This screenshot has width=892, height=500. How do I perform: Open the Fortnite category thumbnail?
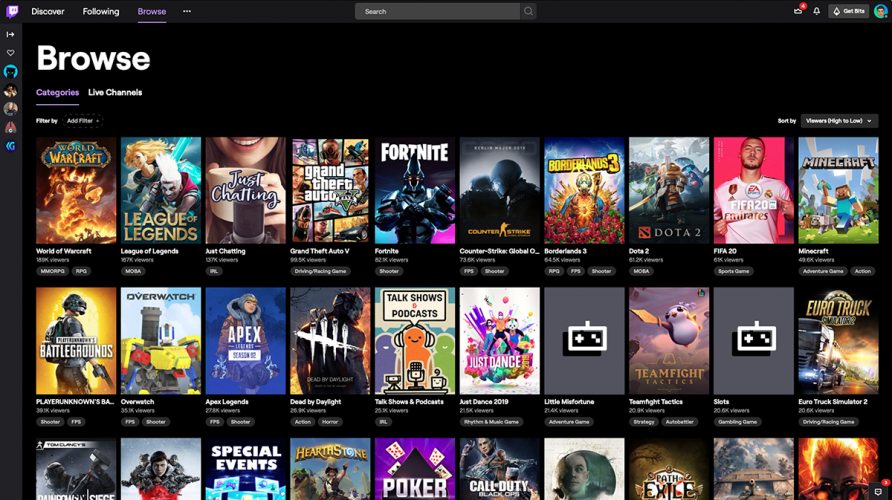[415, 191]
